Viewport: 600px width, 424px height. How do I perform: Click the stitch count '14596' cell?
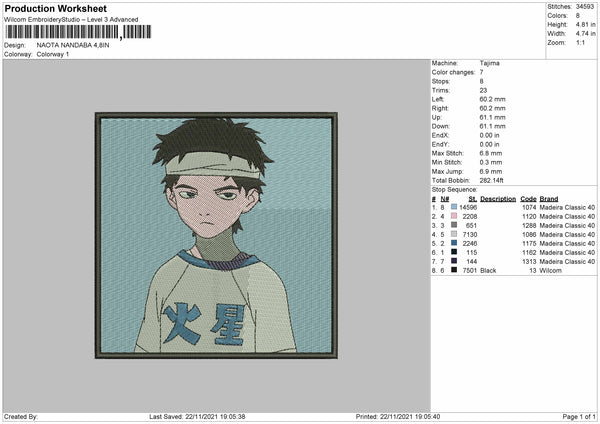click(468, 207)
